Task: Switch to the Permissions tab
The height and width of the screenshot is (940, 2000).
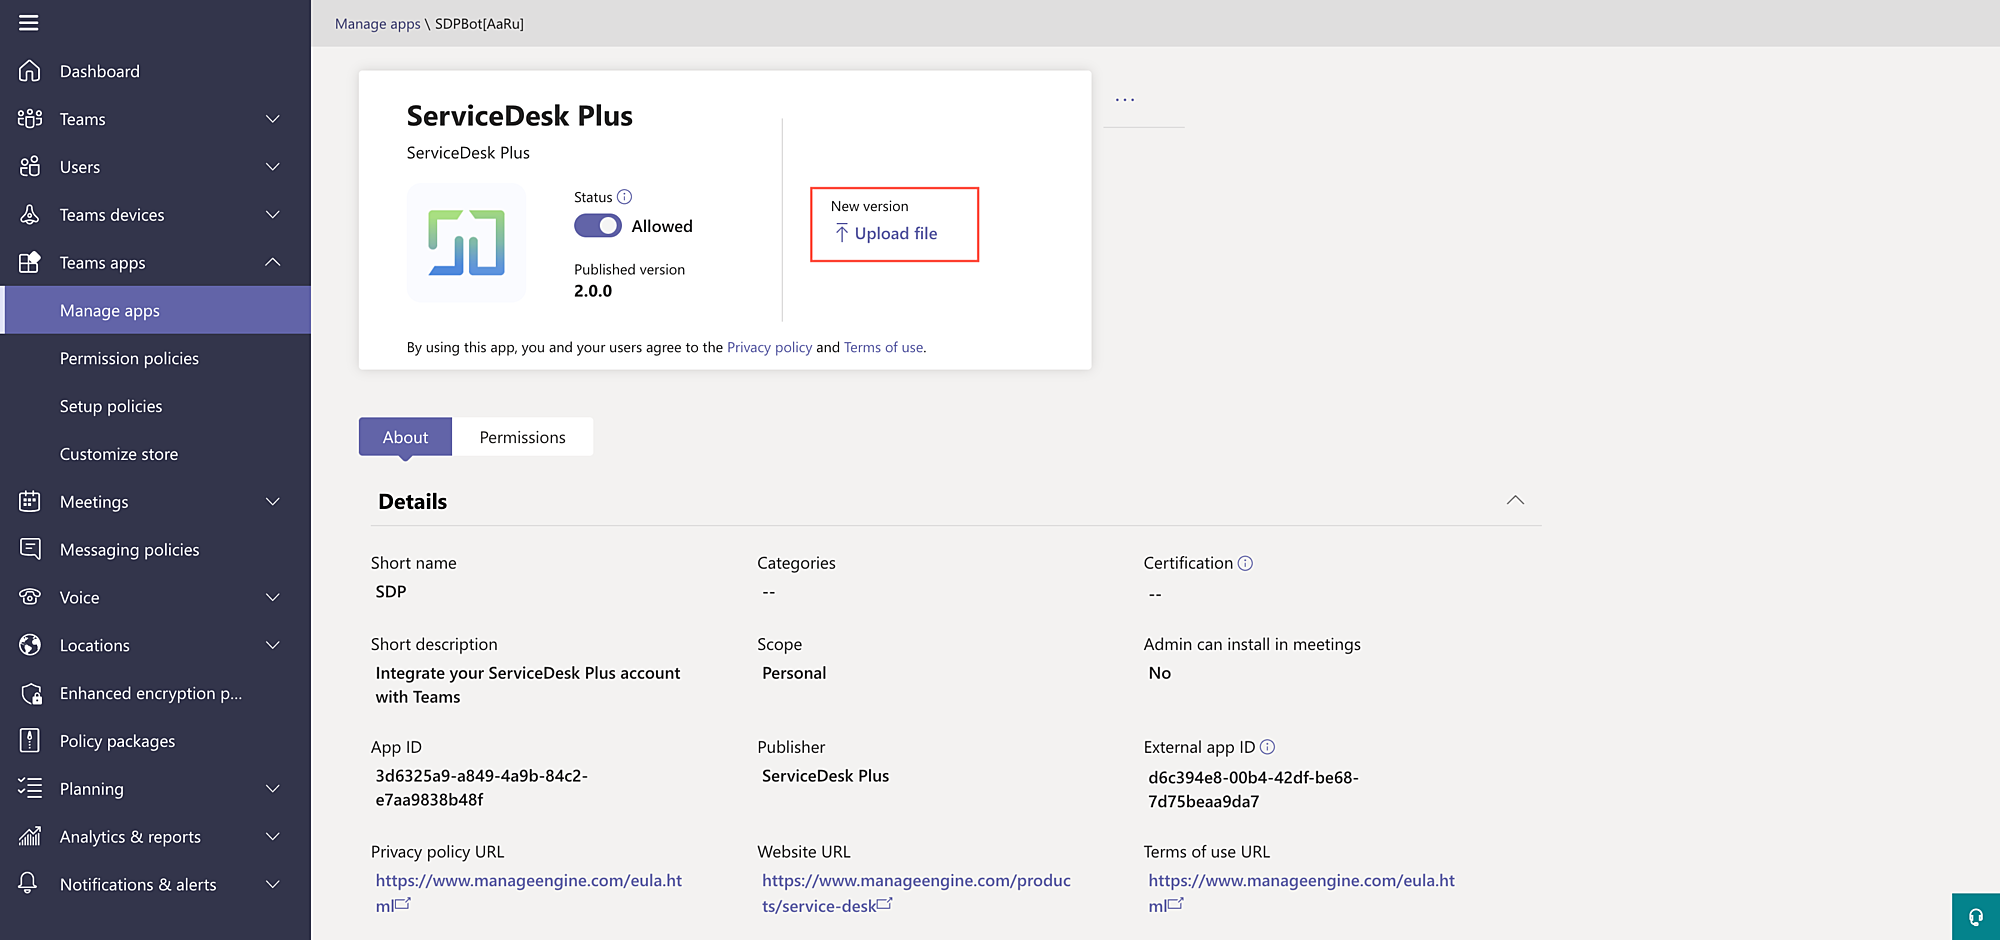Action: point(522,437)
